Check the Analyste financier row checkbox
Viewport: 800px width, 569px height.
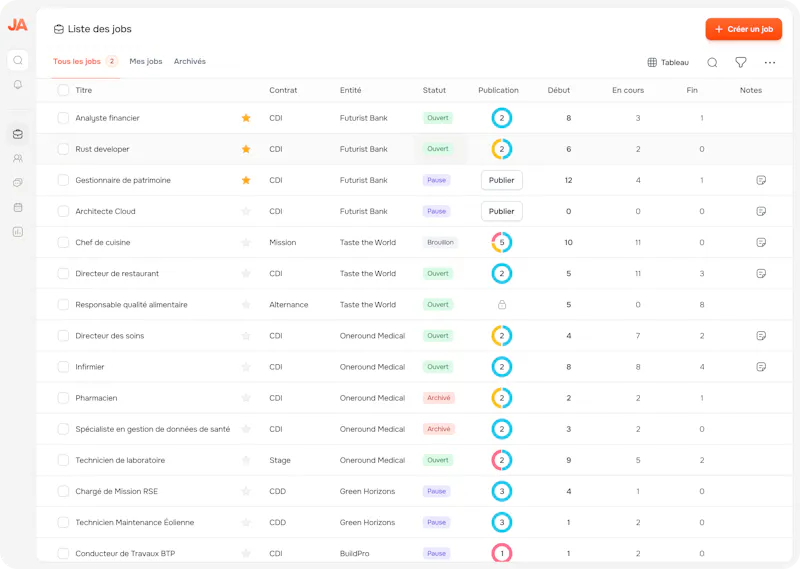[x=63, y=118]
